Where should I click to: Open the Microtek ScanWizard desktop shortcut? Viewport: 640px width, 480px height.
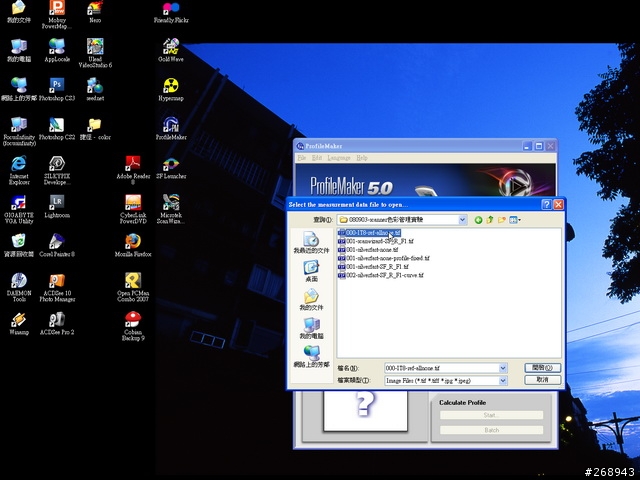(x=171, y=209)
